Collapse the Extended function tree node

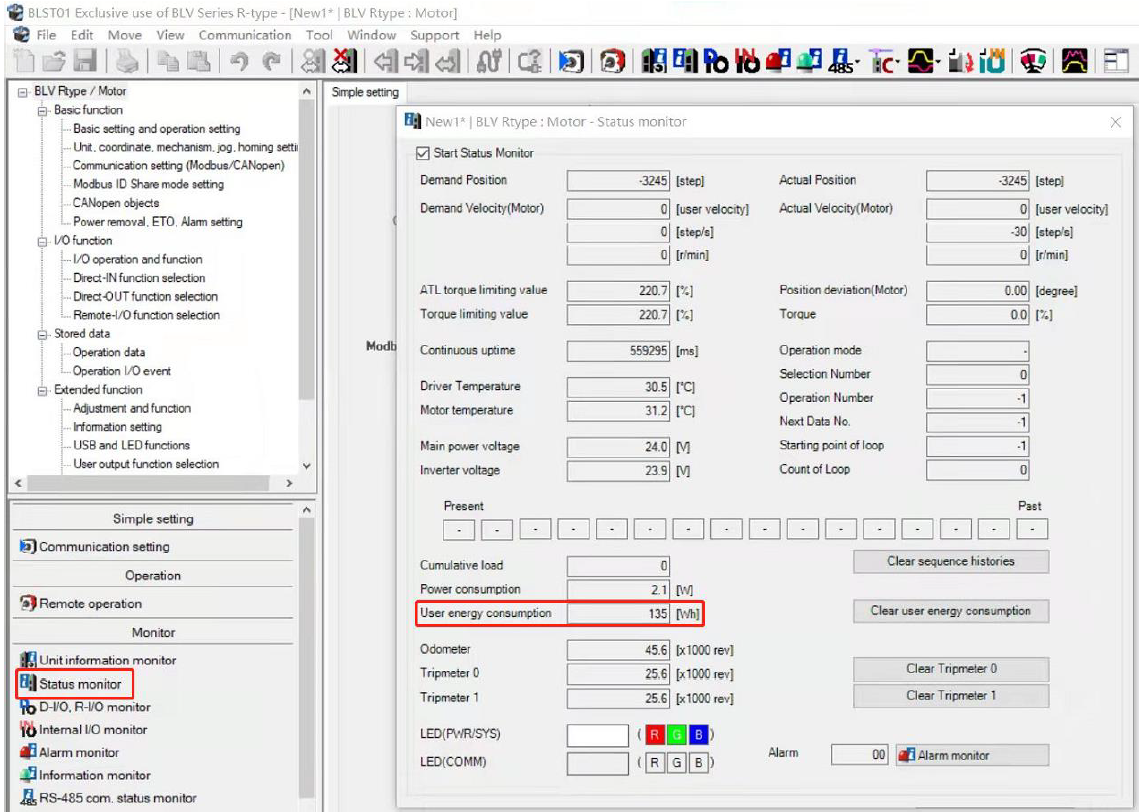tap(43, 390)
